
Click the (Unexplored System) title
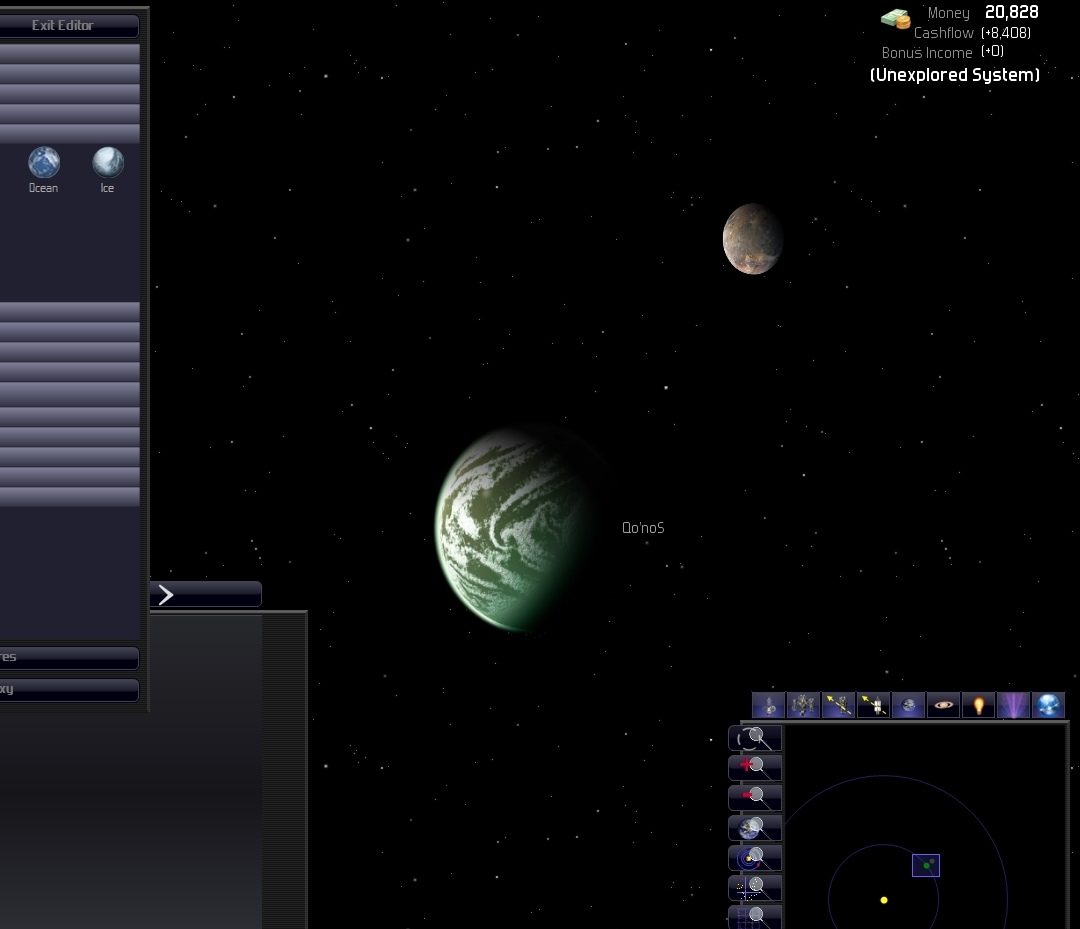[955, 75]
